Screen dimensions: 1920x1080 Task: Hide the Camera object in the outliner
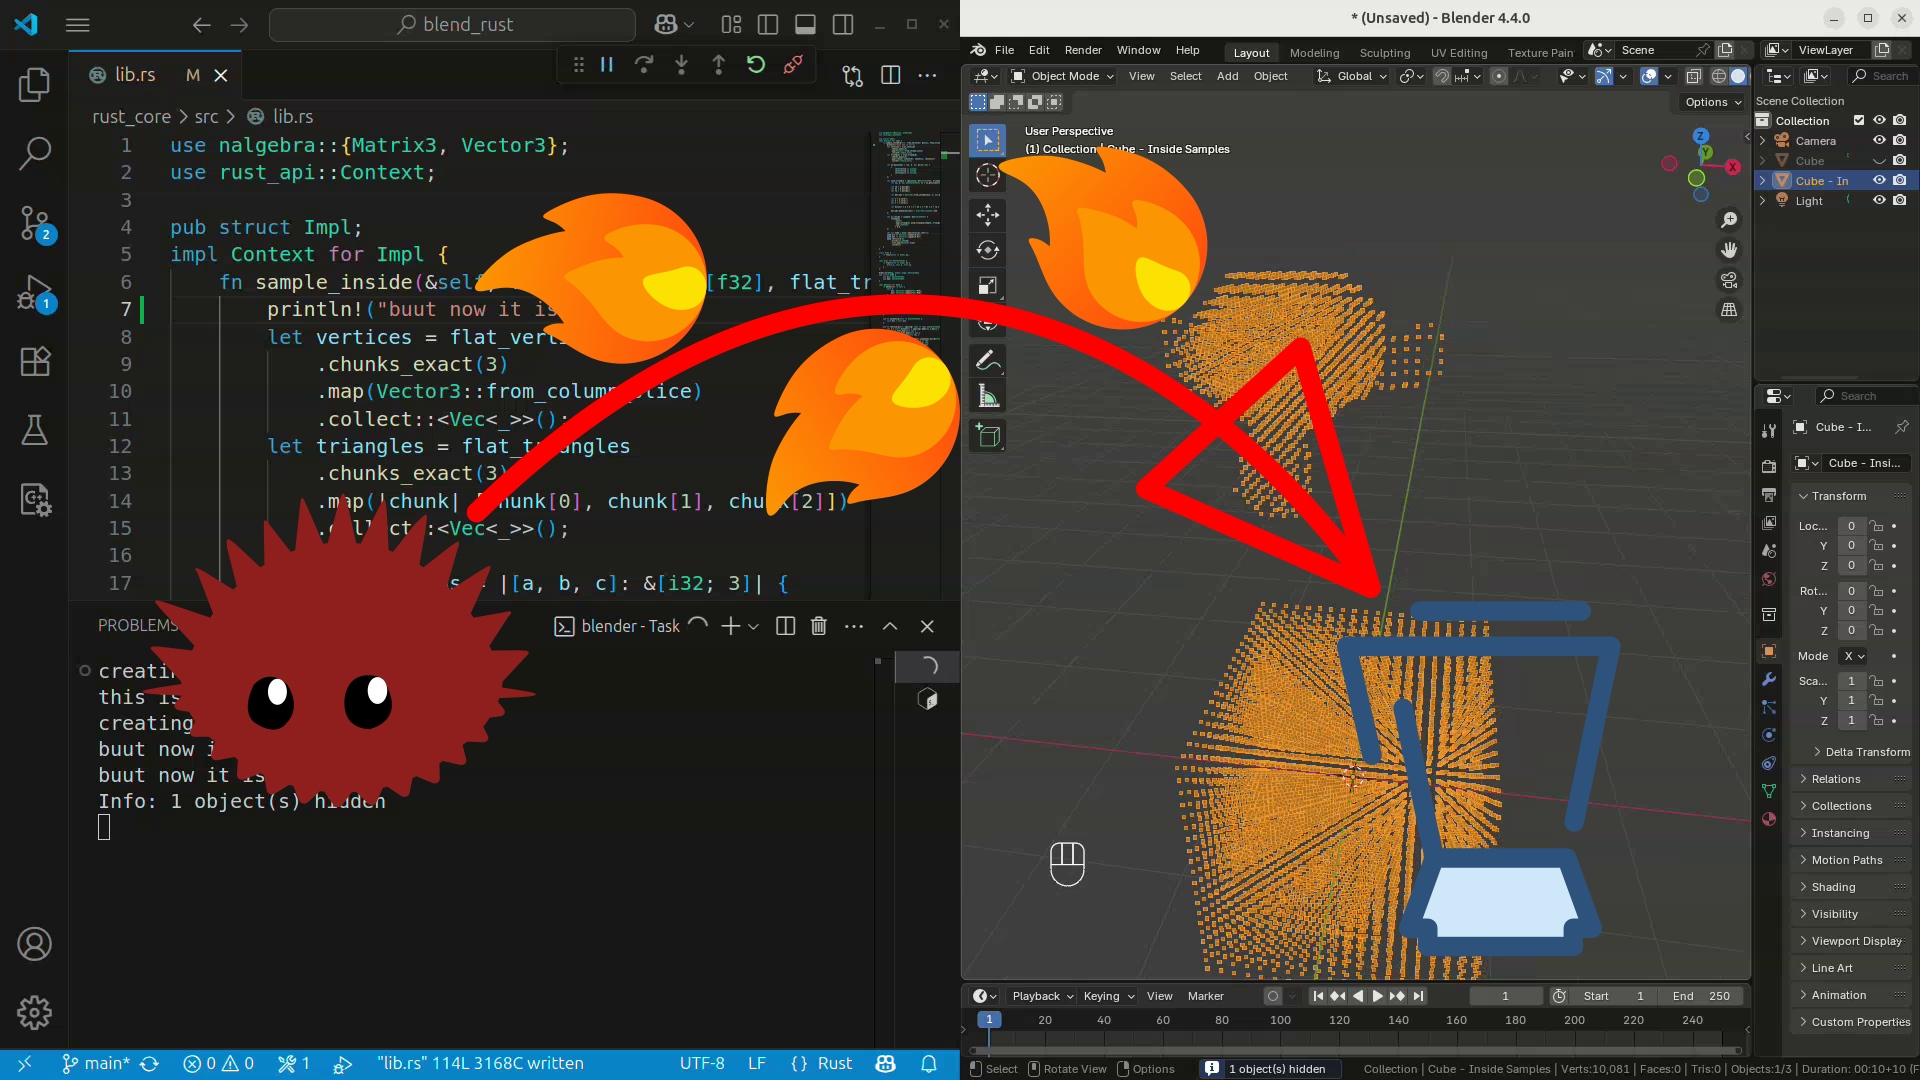tap(1879, 140)
